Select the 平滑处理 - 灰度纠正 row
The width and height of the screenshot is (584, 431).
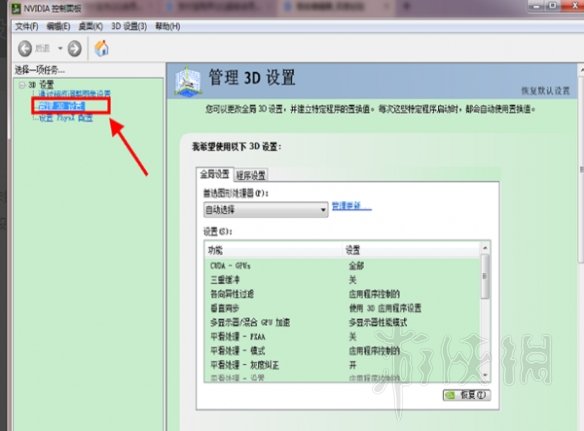(x=343, y=365)
